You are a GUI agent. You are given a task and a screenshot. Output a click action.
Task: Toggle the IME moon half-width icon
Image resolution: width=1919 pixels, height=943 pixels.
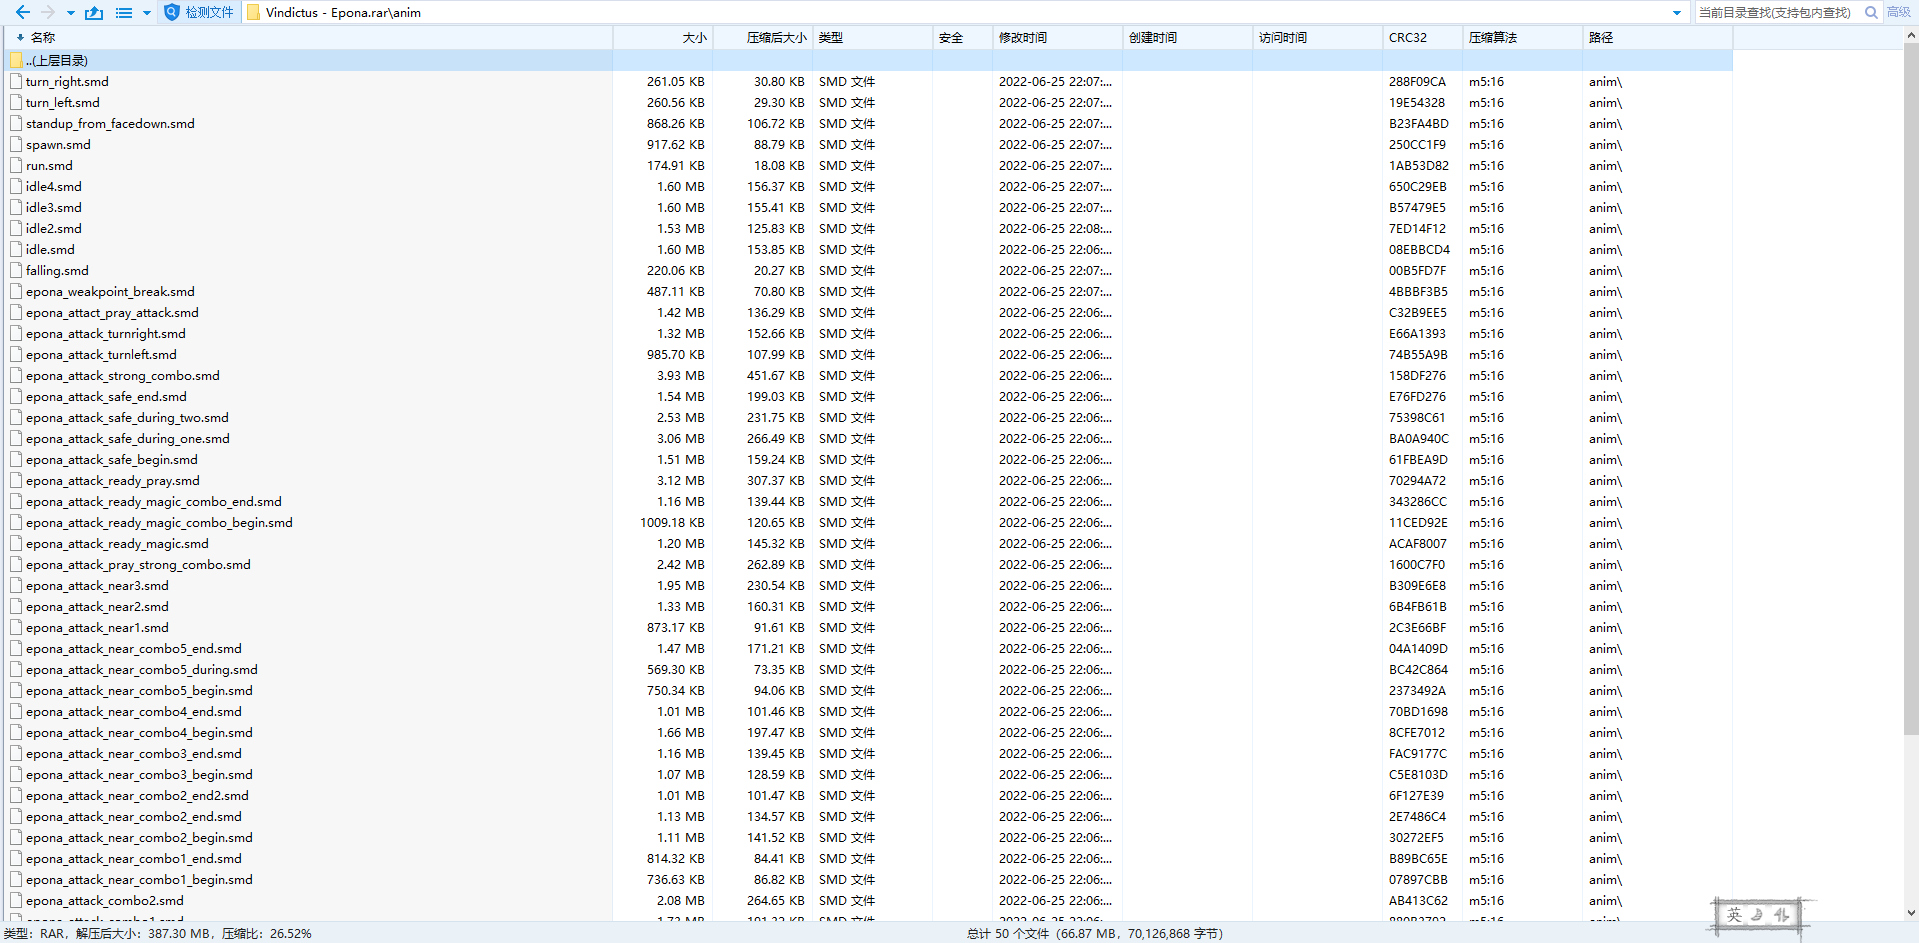[x=1757, y=915]
